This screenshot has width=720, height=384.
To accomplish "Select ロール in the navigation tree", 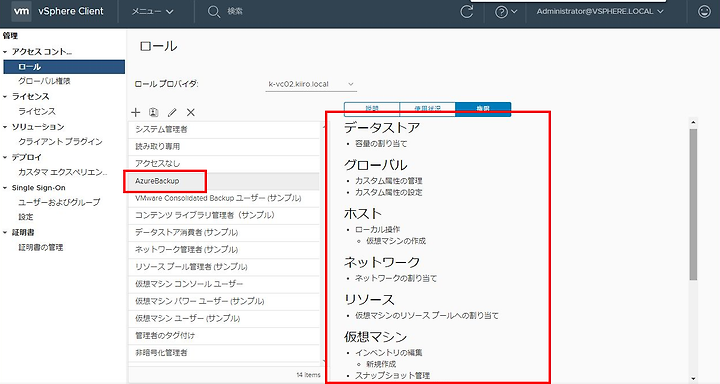I will 64,67.
